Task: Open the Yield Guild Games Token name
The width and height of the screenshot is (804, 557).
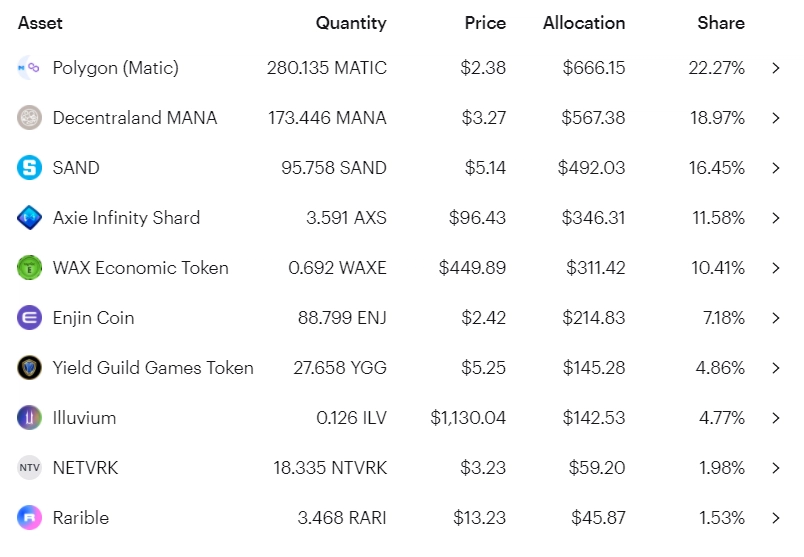Action: (x=153, y=368)
